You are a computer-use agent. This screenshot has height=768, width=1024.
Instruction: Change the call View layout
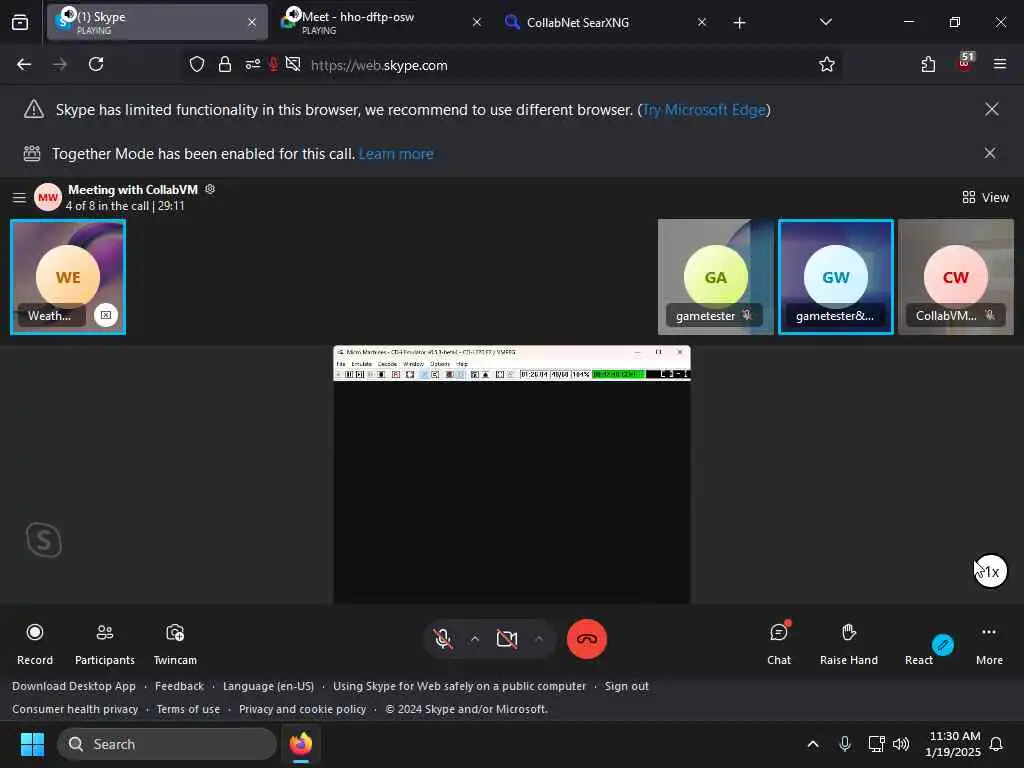coord(985,197)
